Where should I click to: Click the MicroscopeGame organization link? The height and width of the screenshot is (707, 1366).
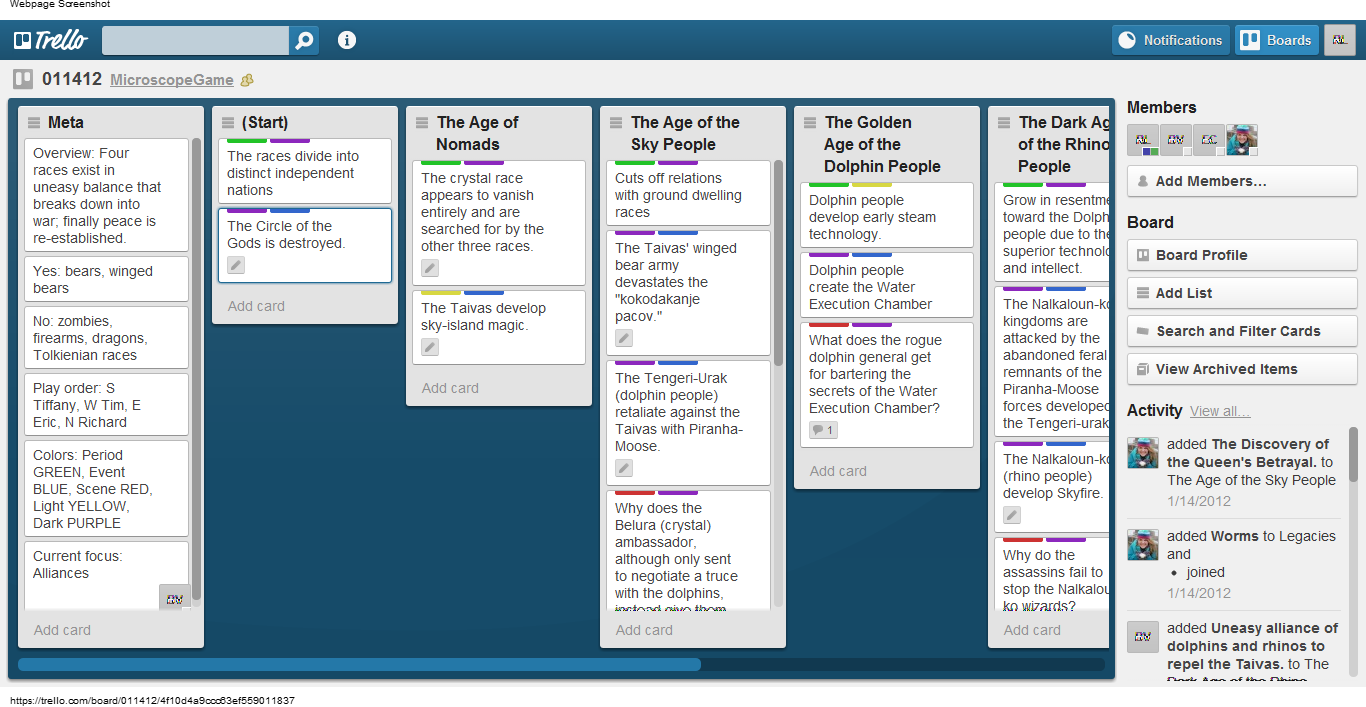tap(172, 80)
